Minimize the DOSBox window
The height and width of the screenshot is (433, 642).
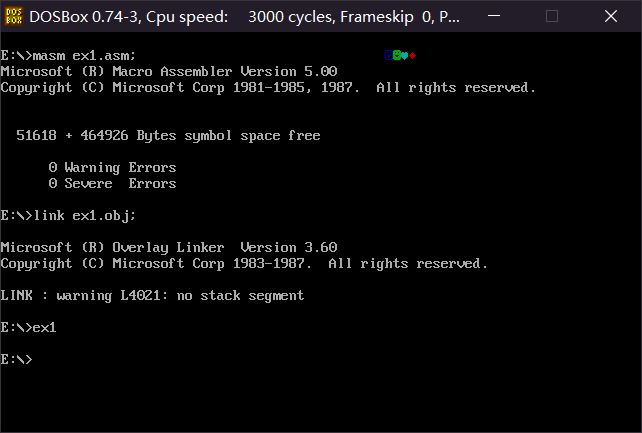(x=506, y=16)
